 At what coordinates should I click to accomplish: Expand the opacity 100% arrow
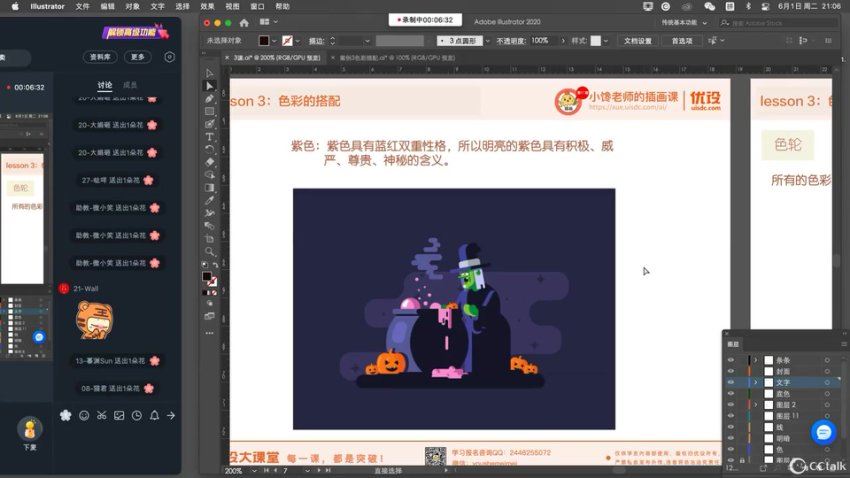(x=563, y=41)
